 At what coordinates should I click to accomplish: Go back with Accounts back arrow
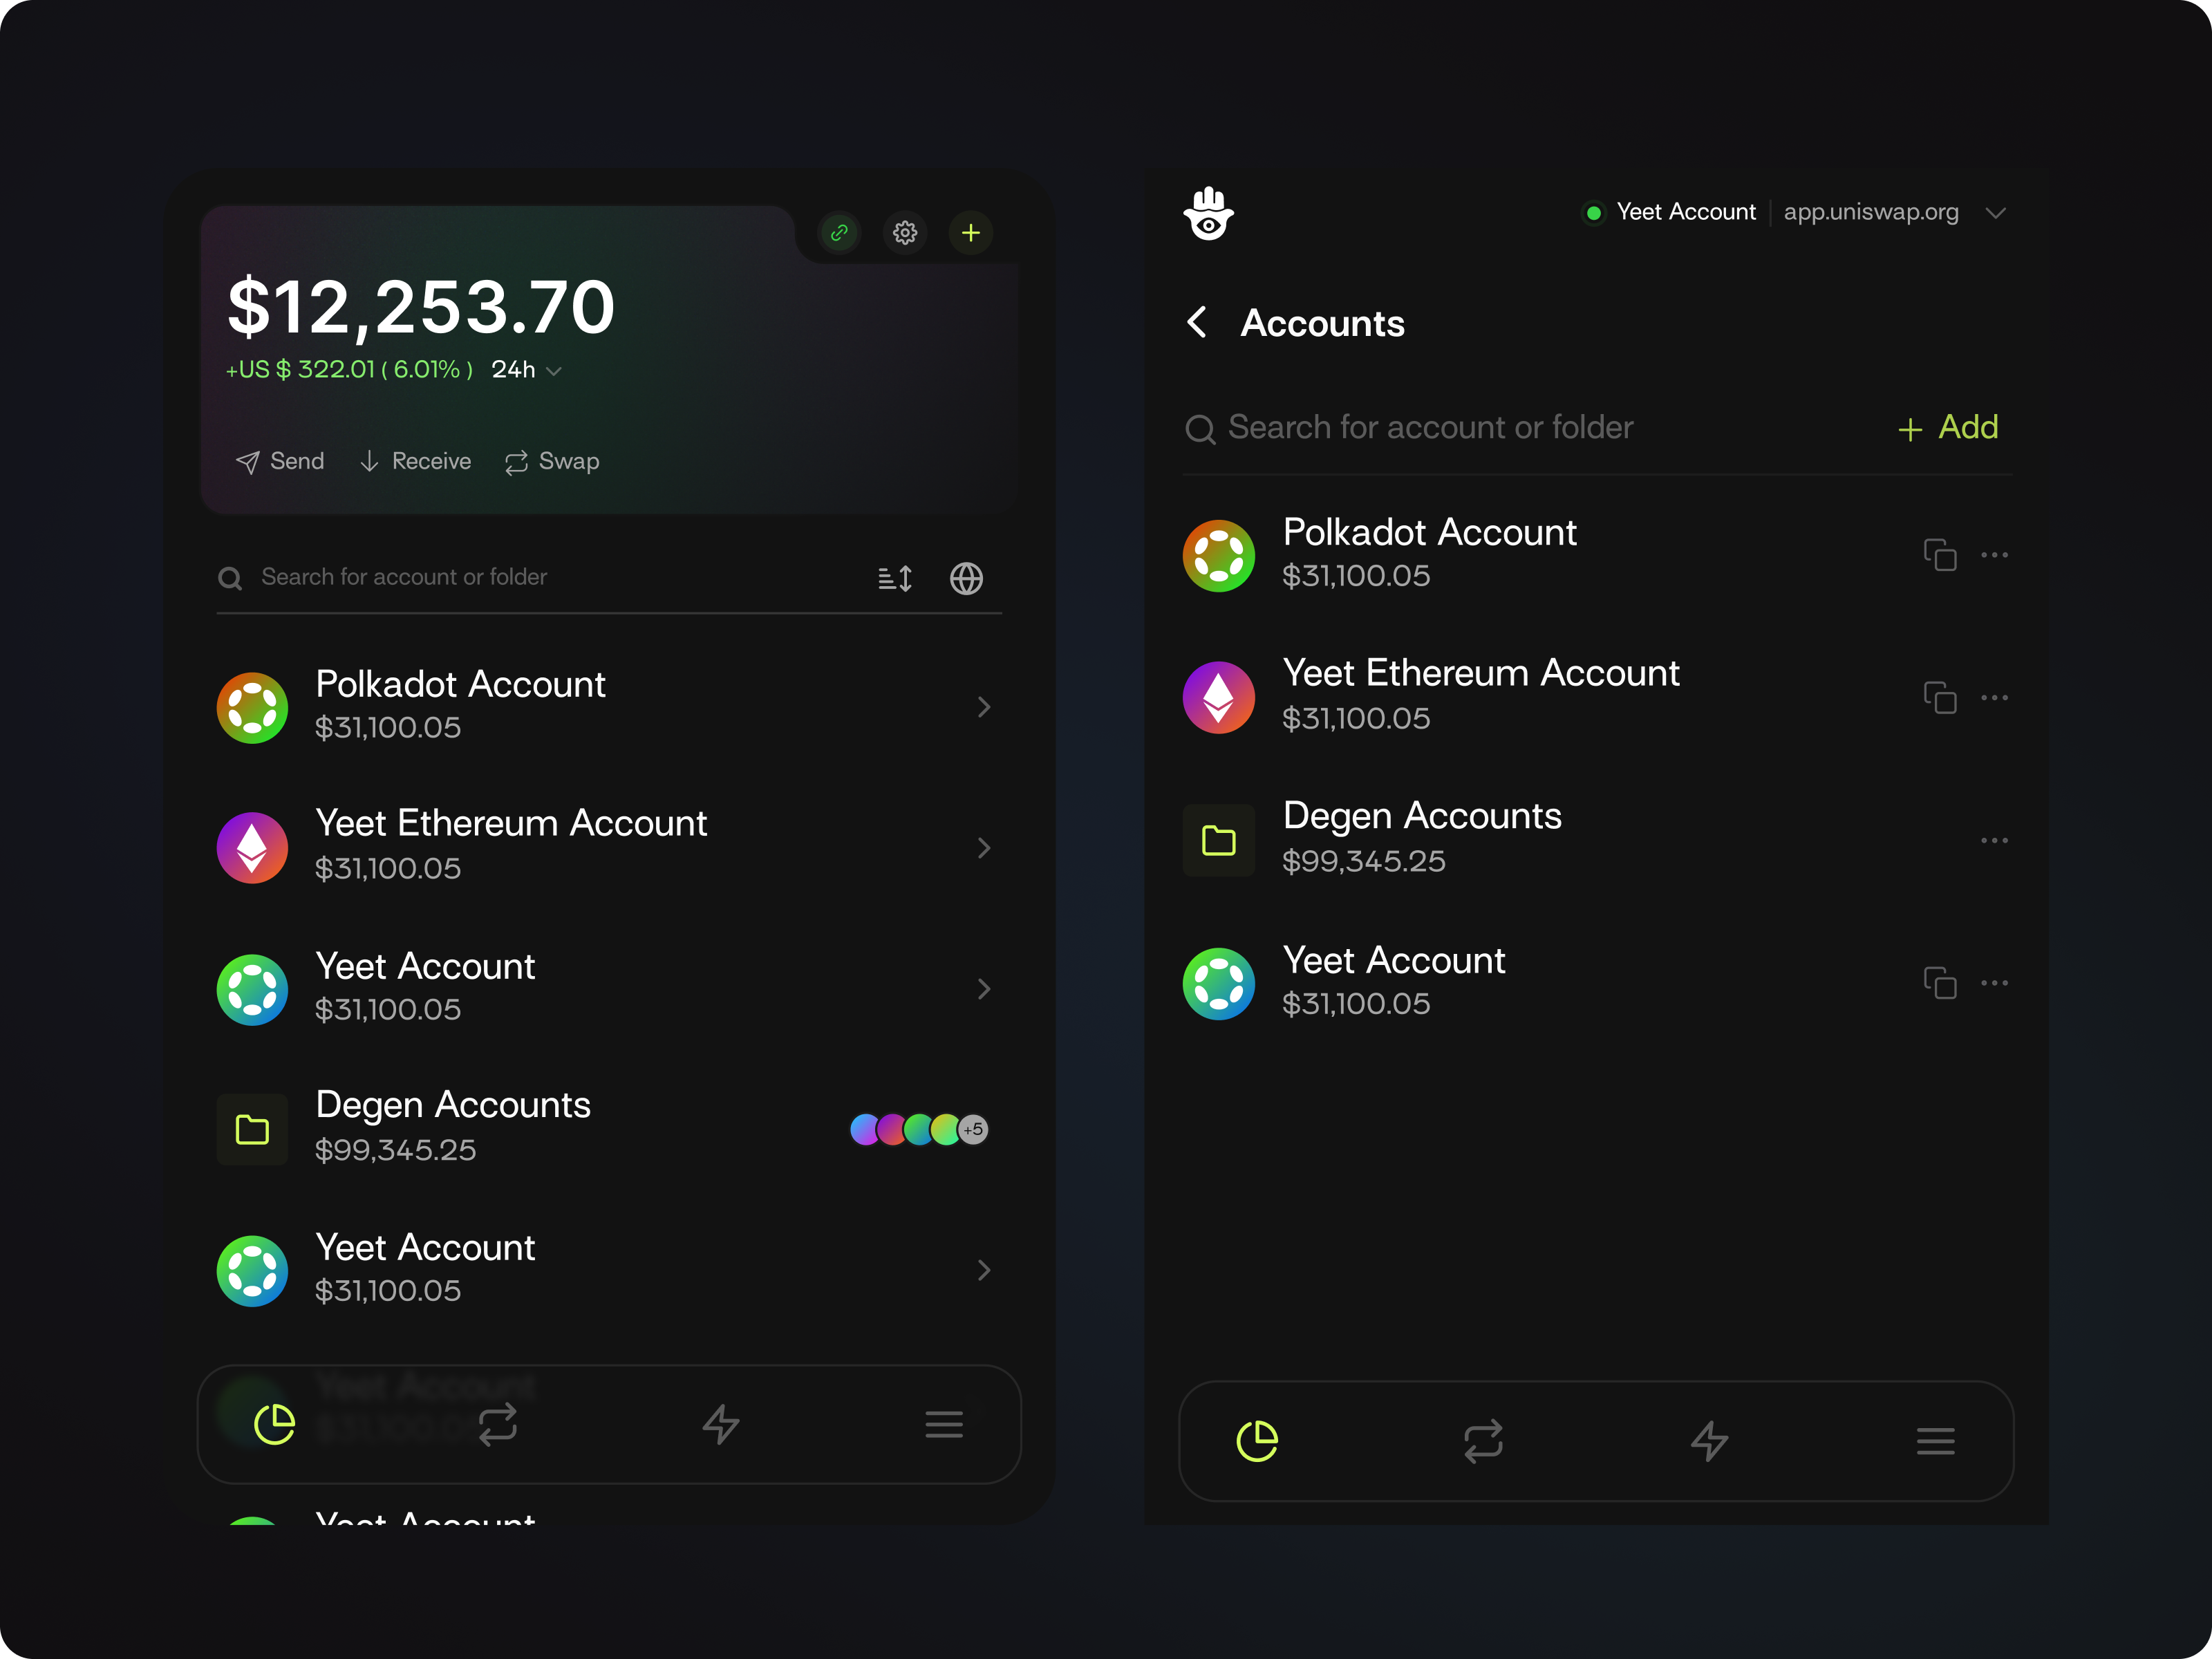(1197, 322)
